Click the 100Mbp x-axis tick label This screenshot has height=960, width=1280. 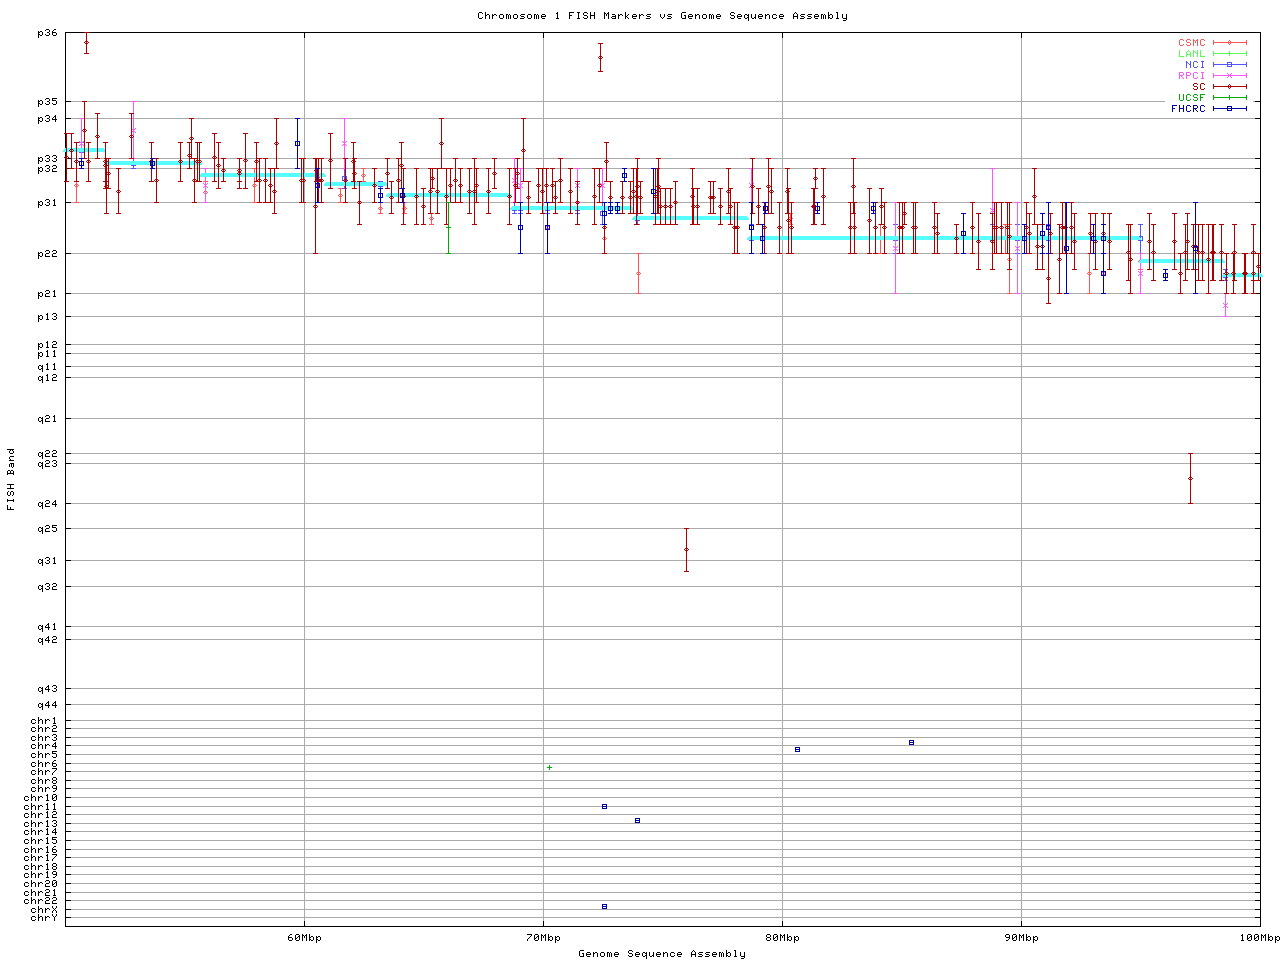click(x=1259, y=938)
